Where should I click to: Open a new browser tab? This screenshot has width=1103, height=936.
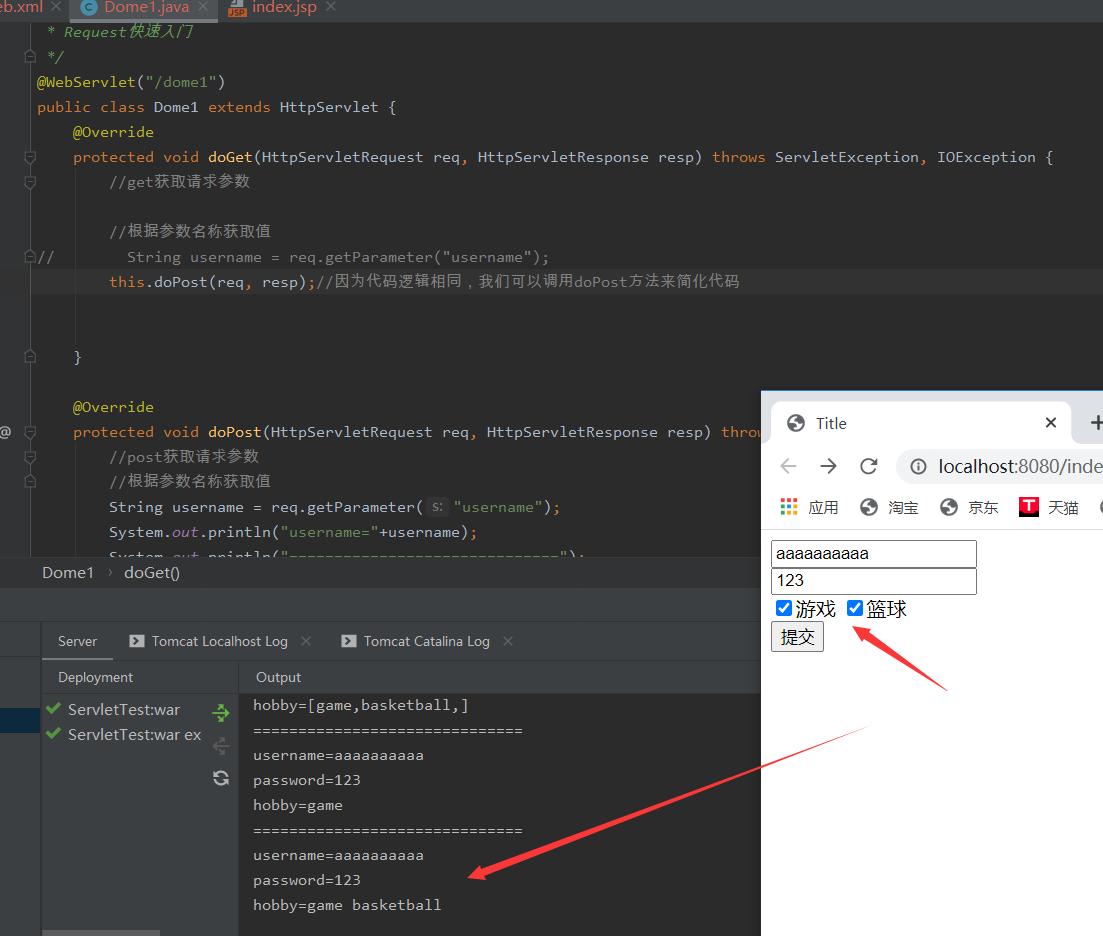click(x=1095, y=423)
